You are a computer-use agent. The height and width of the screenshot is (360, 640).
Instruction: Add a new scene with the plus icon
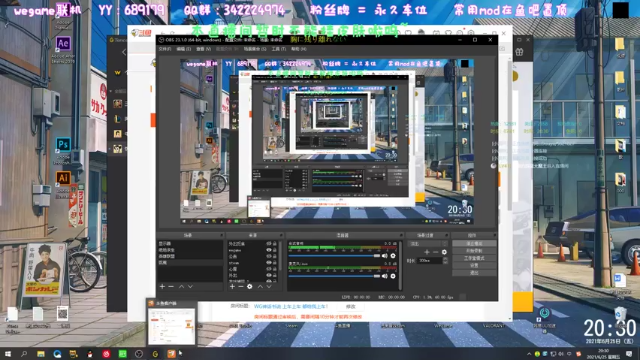click(x=162, y=287)
